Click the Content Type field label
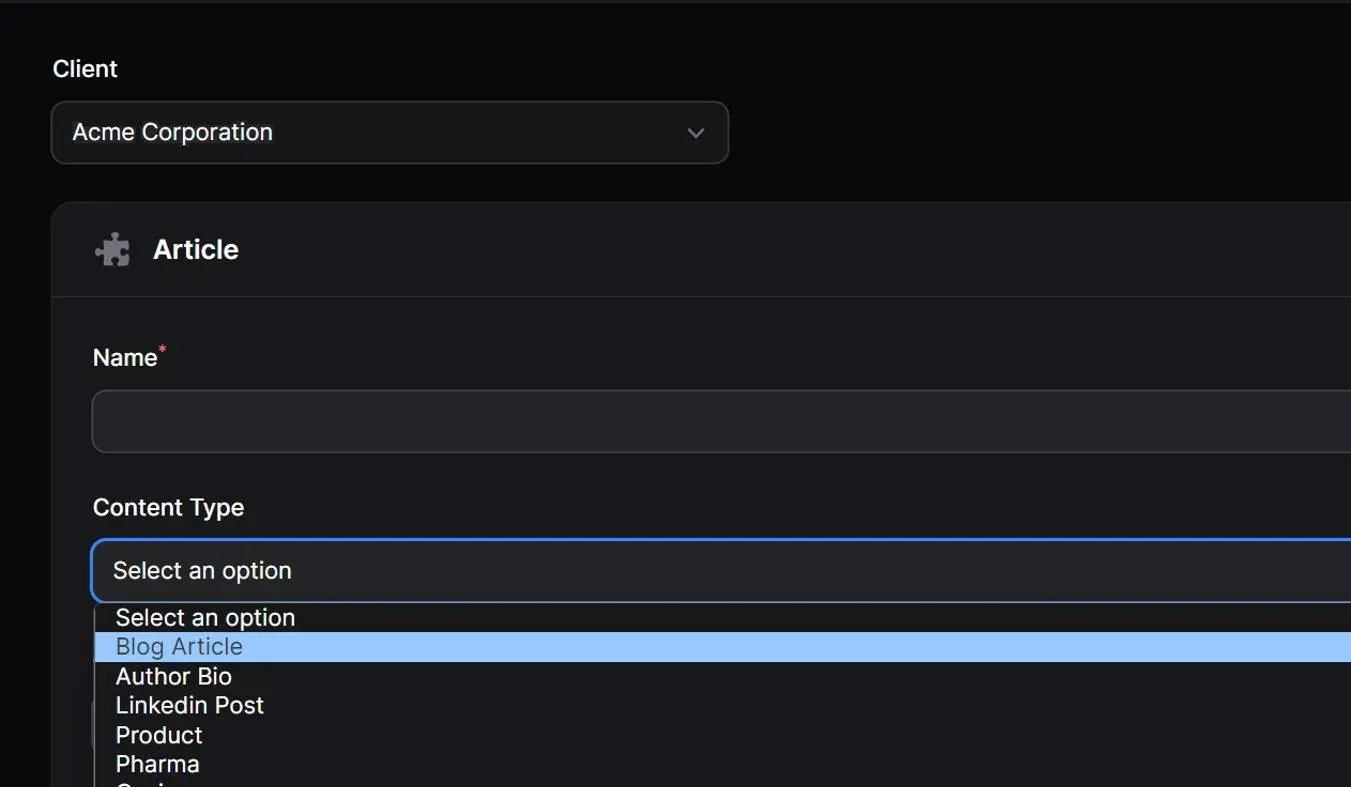 point(168,508)
